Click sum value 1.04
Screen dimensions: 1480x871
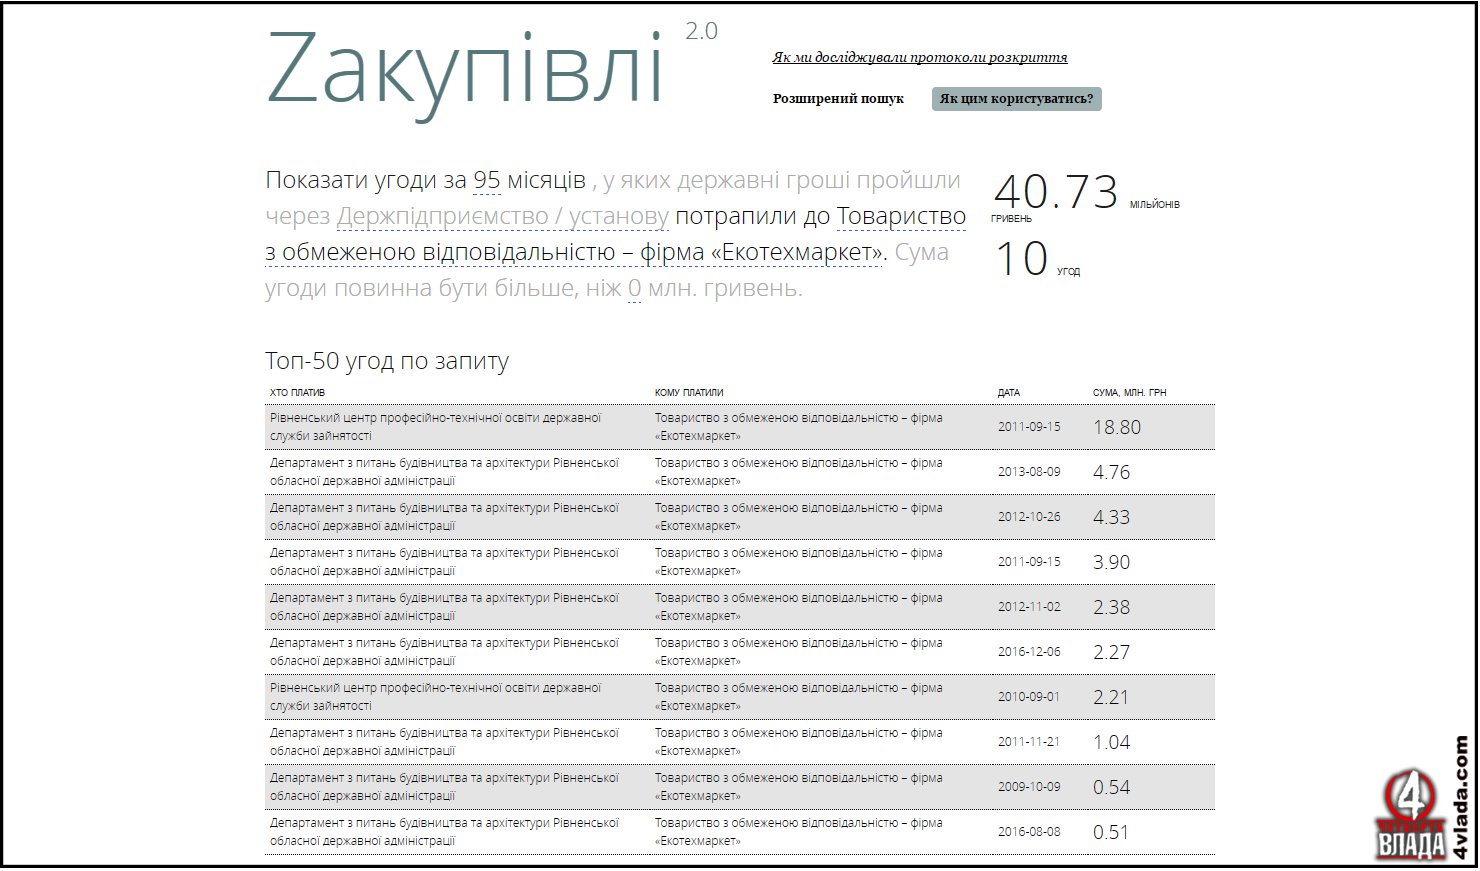pos(1111,742)
